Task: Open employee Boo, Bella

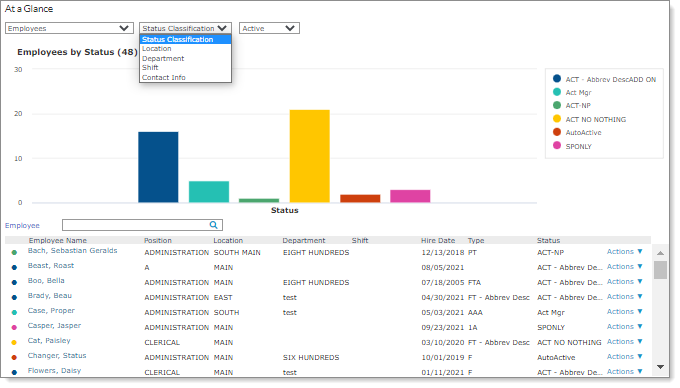Action: 46,280
